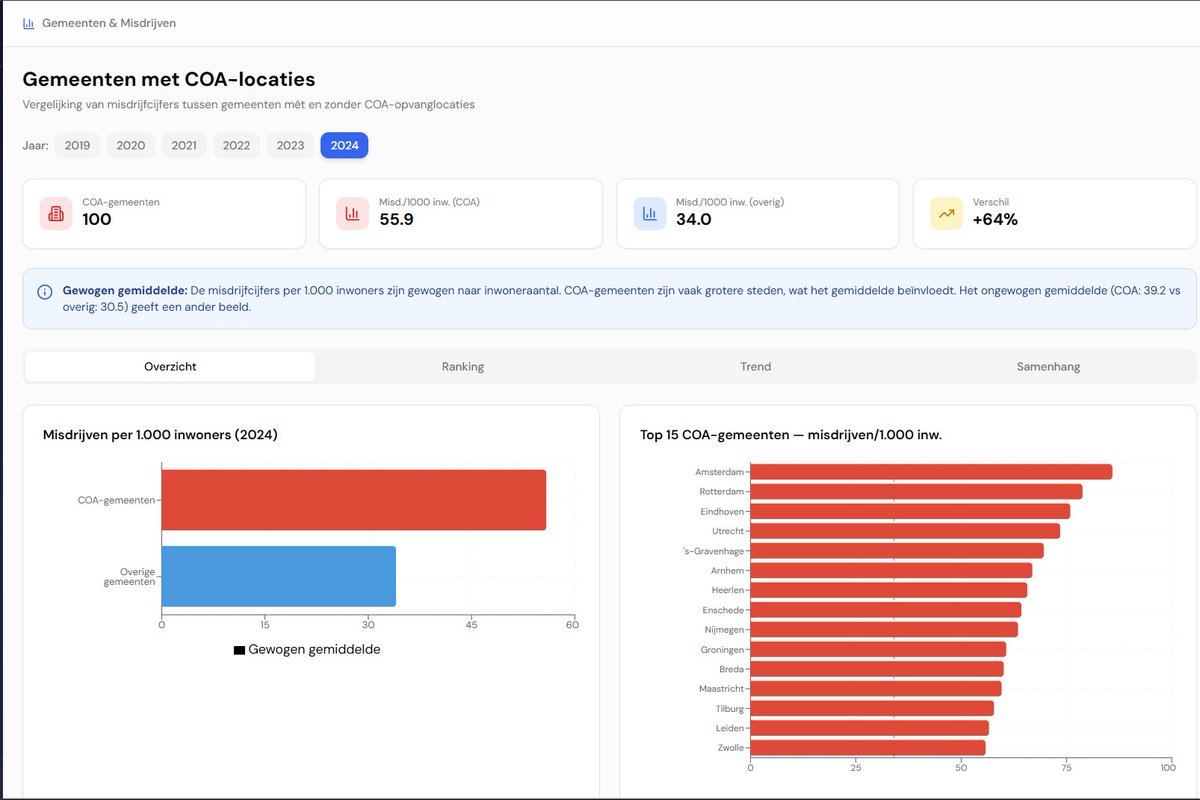Click the red building icon in COA-gemeenten card

(x=56, y=213)
